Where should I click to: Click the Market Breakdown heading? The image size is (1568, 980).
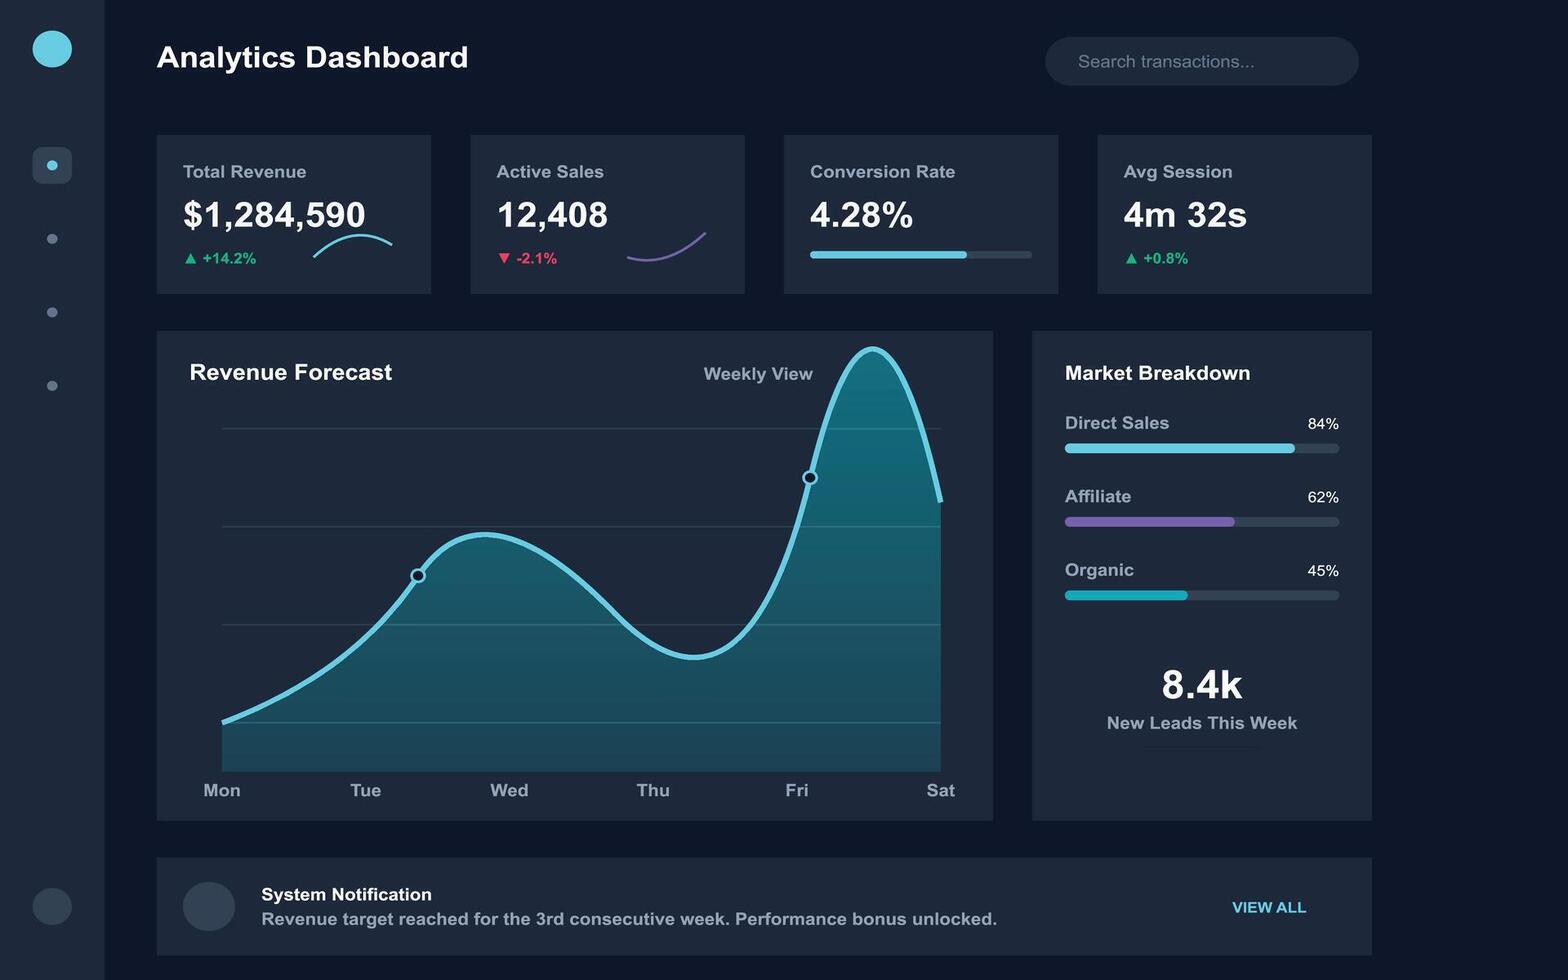(1157, 373)
